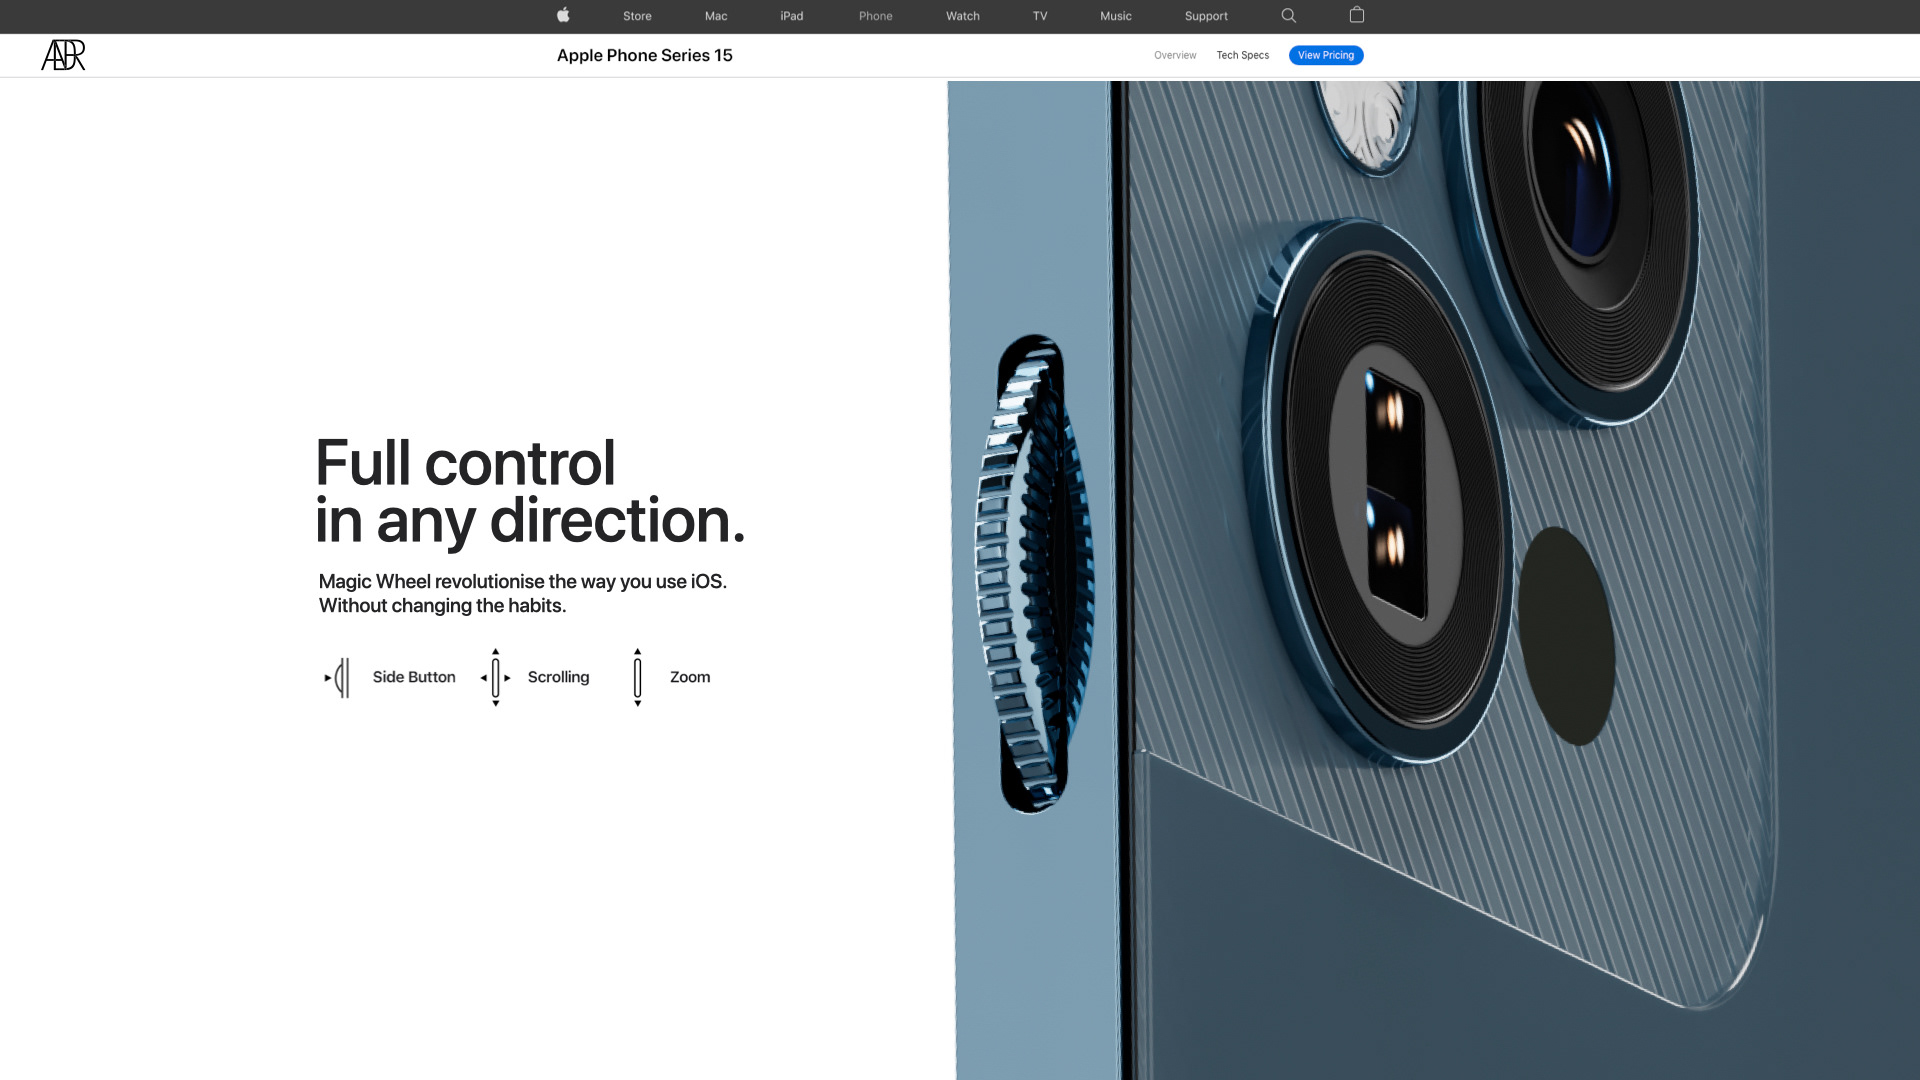Click the Apple logo icon

(563, 15)
